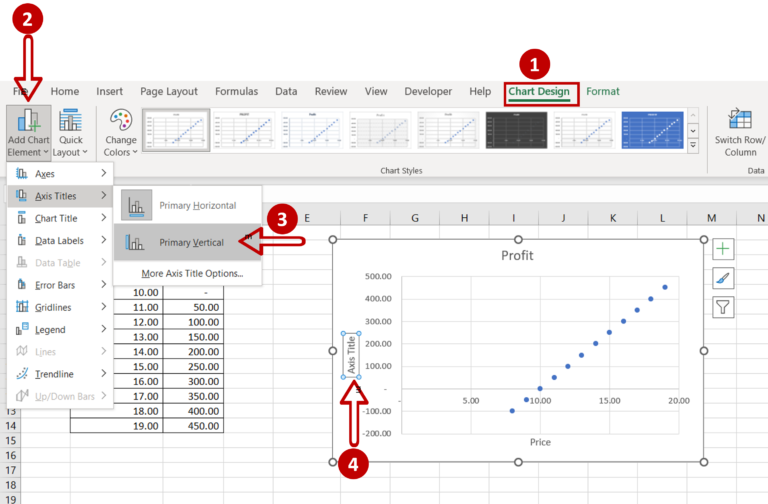Click More Axis Title Options

[192, 273]
